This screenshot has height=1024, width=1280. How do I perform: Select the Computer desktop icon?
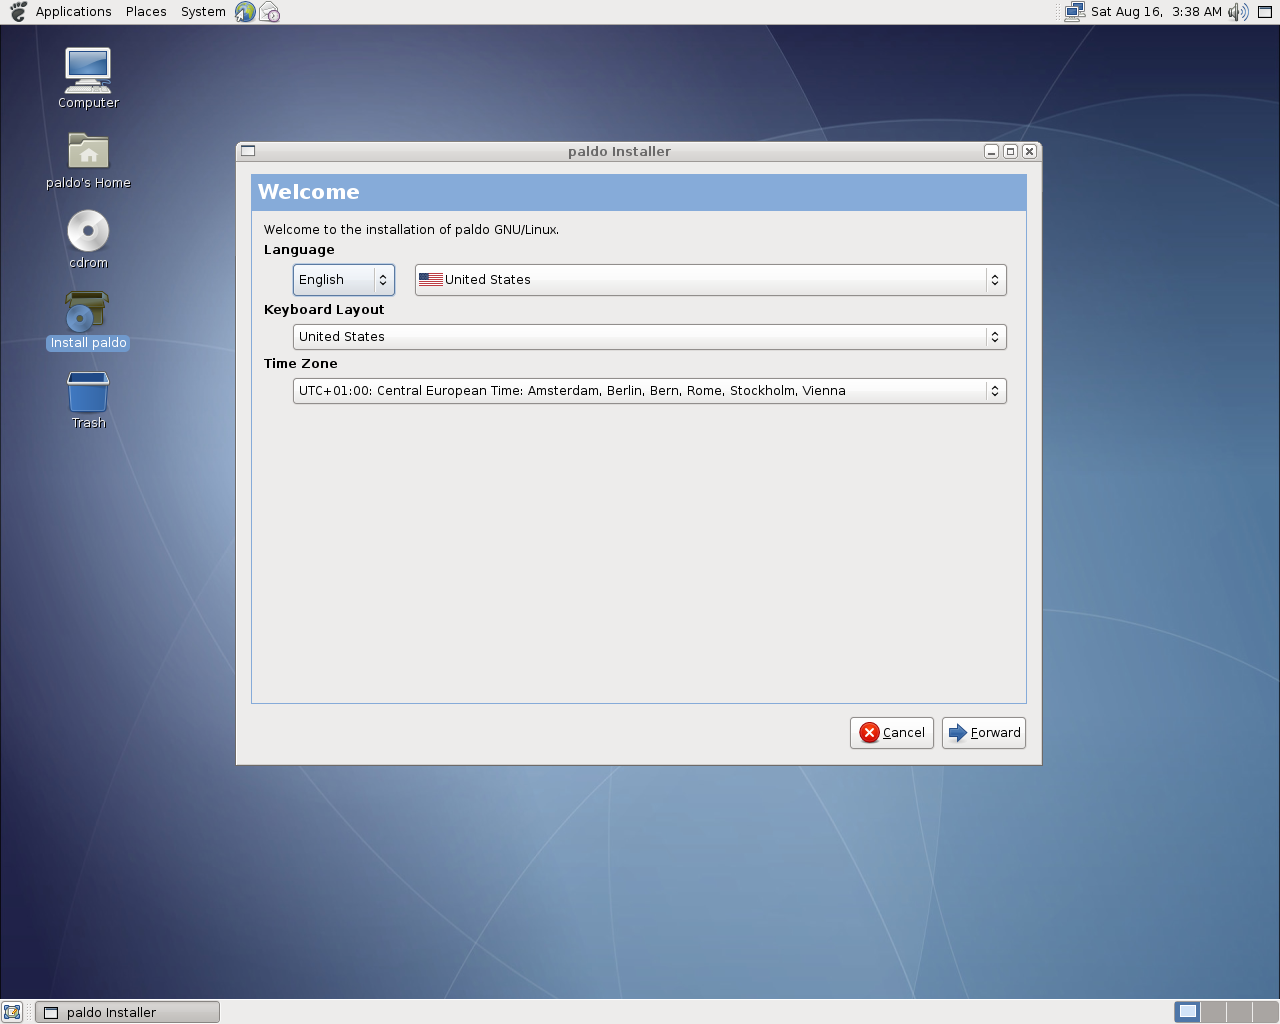(88, 78)
